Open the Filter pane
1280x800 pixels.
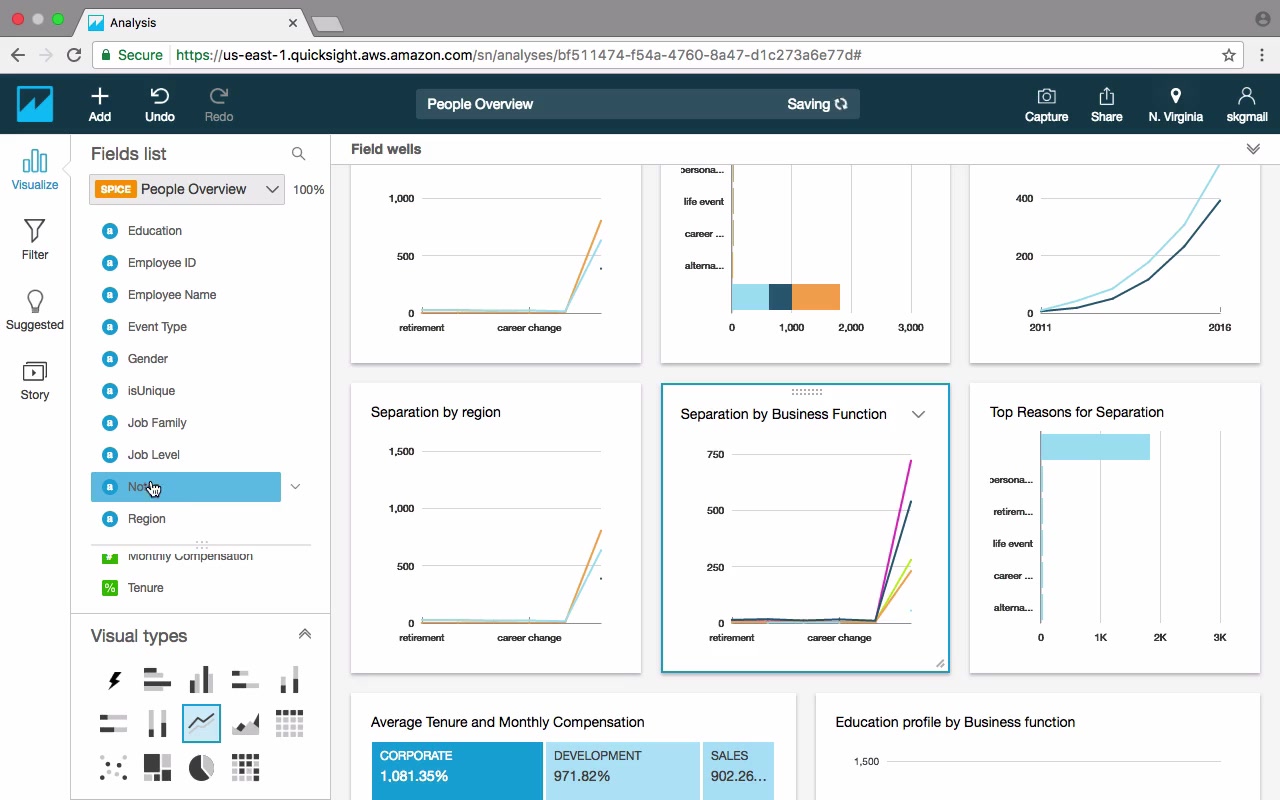point(35,239)
